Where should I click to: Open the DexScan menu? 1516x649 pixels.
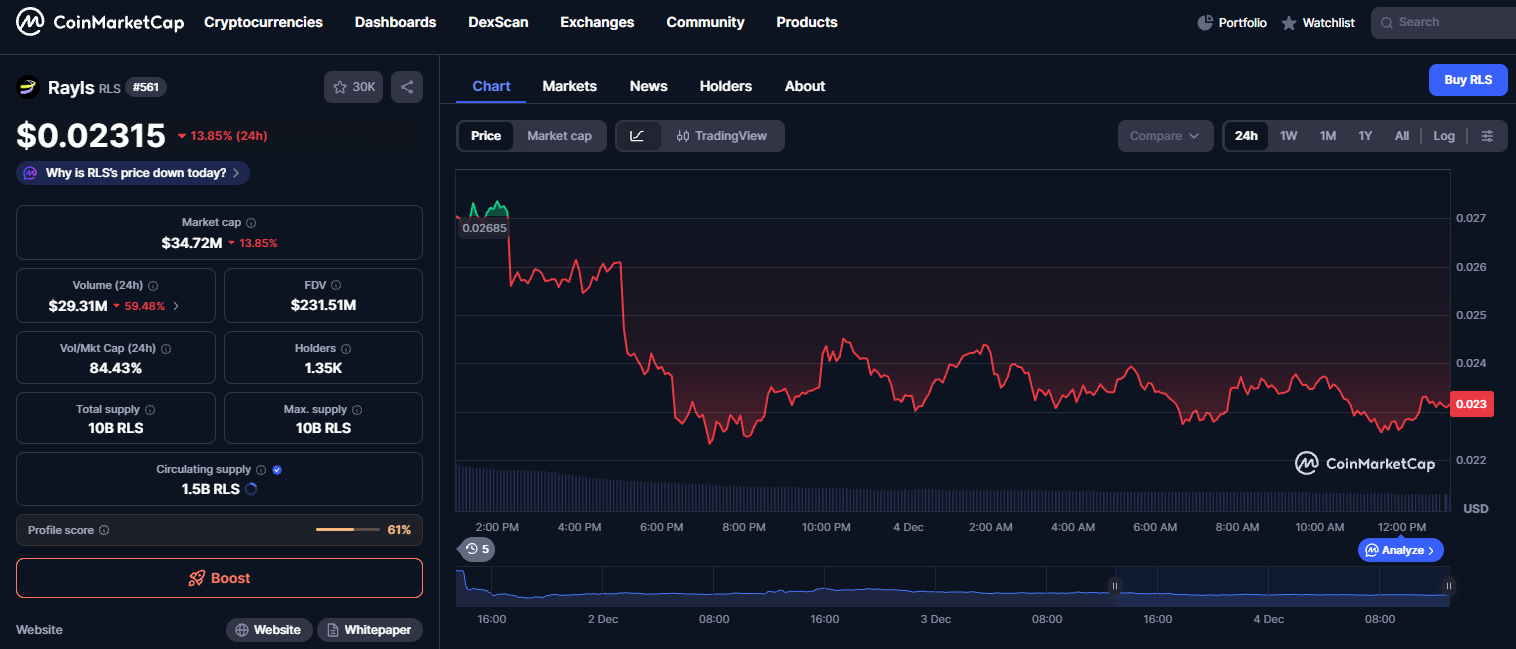tap(498, 22)
